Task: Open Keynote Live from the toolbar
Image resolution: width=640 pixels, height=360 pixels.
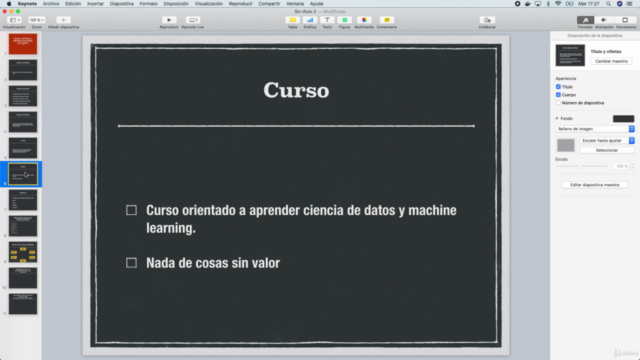Action: tap(193, 20)
